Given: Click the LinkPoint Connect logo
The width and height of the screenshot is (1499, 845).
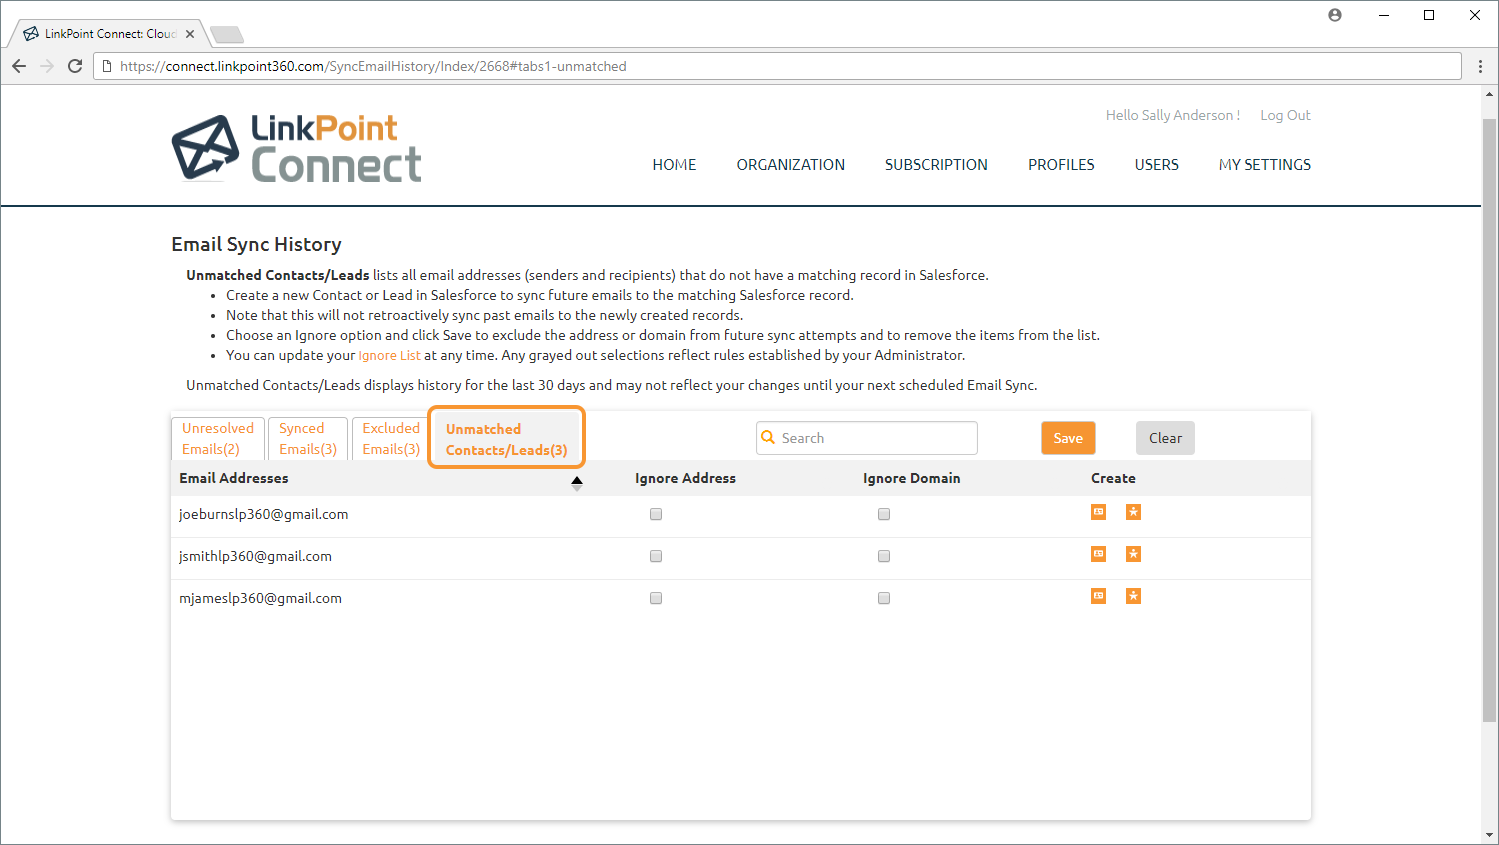Looking at the screenshot, I should click(296, 148).
